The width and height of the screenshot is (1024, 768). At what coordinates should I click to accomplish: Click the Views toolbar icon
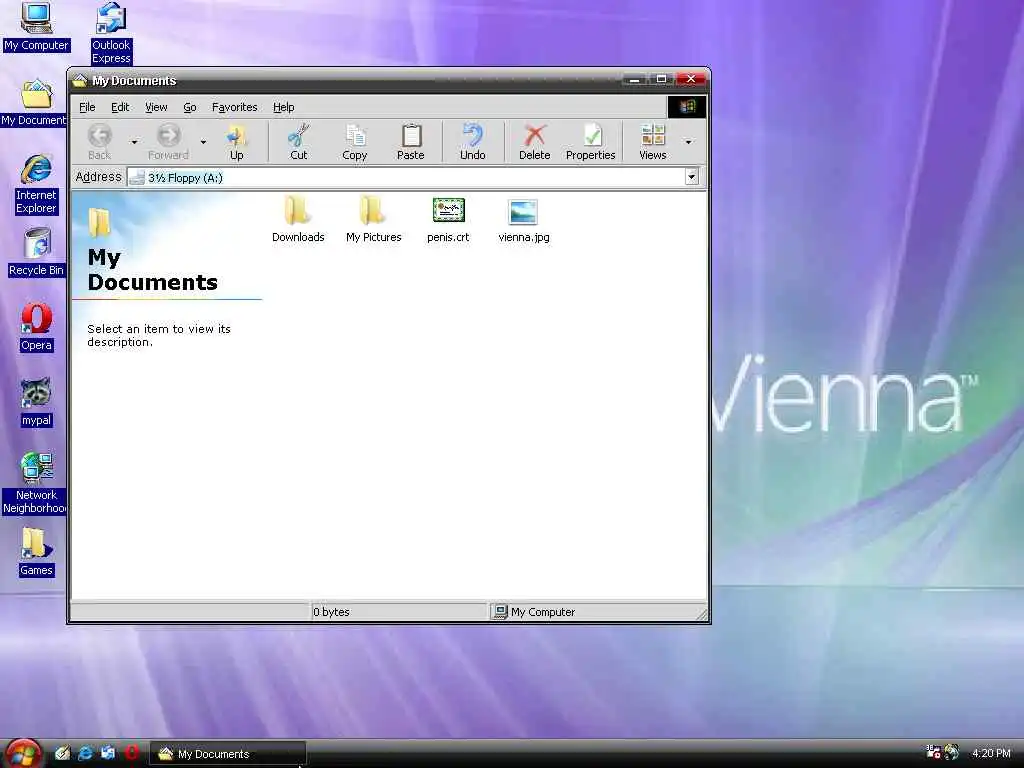coord(652,142)
